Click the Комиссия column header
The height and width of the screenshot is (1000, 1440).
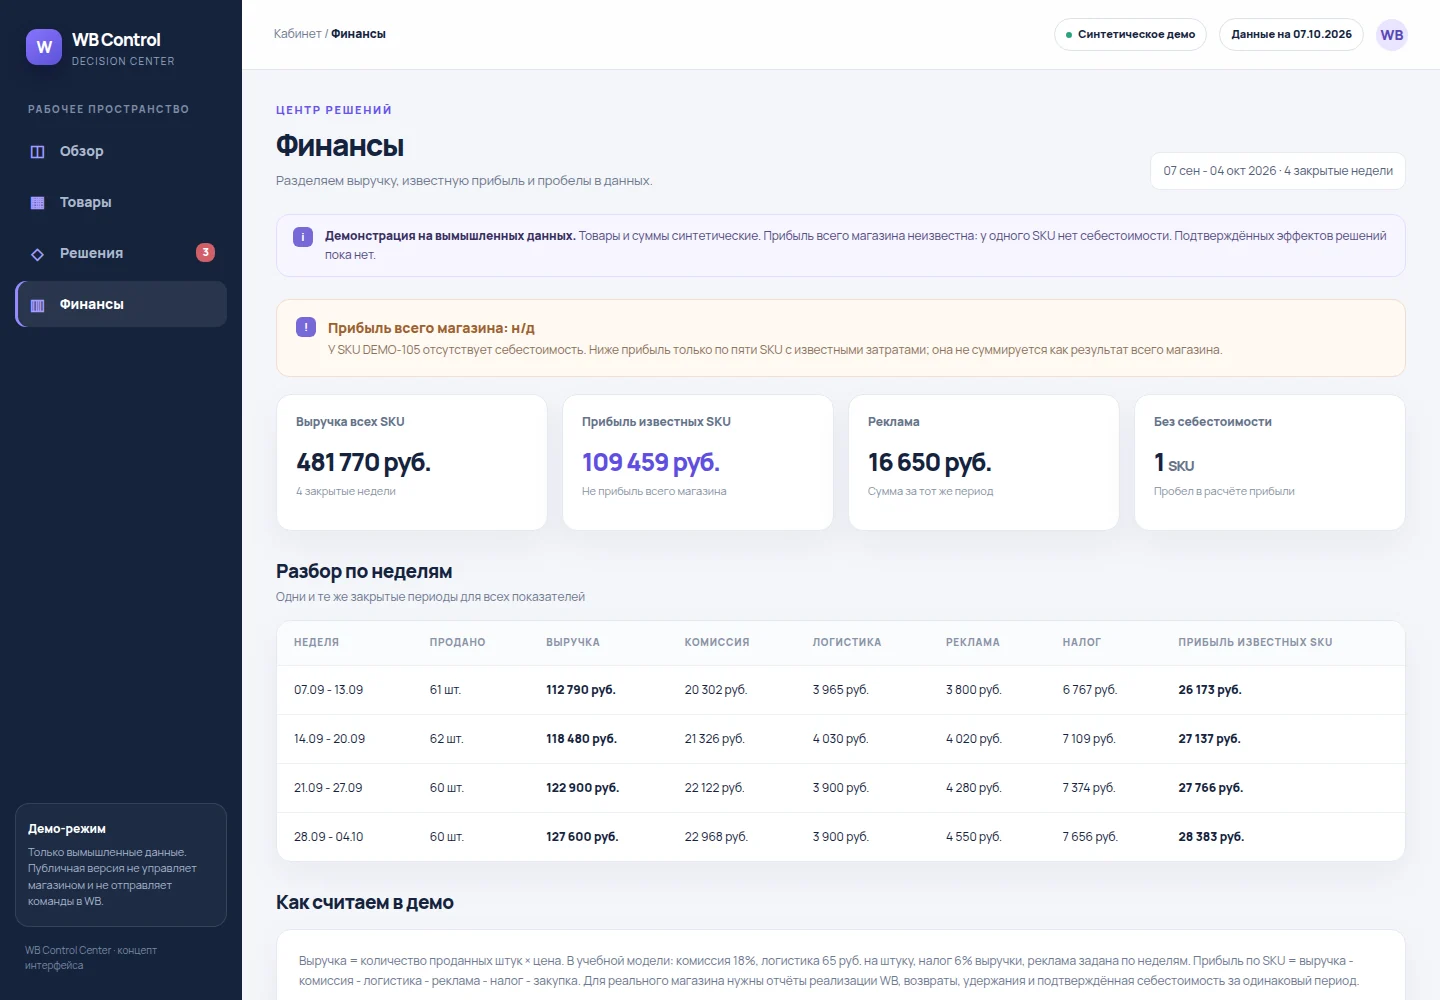717,643
